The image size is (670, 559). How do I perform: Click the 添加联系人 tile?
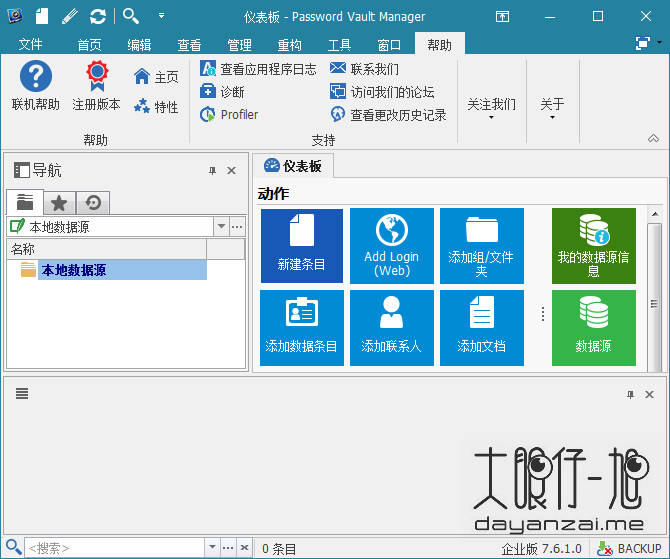[391, 328]
